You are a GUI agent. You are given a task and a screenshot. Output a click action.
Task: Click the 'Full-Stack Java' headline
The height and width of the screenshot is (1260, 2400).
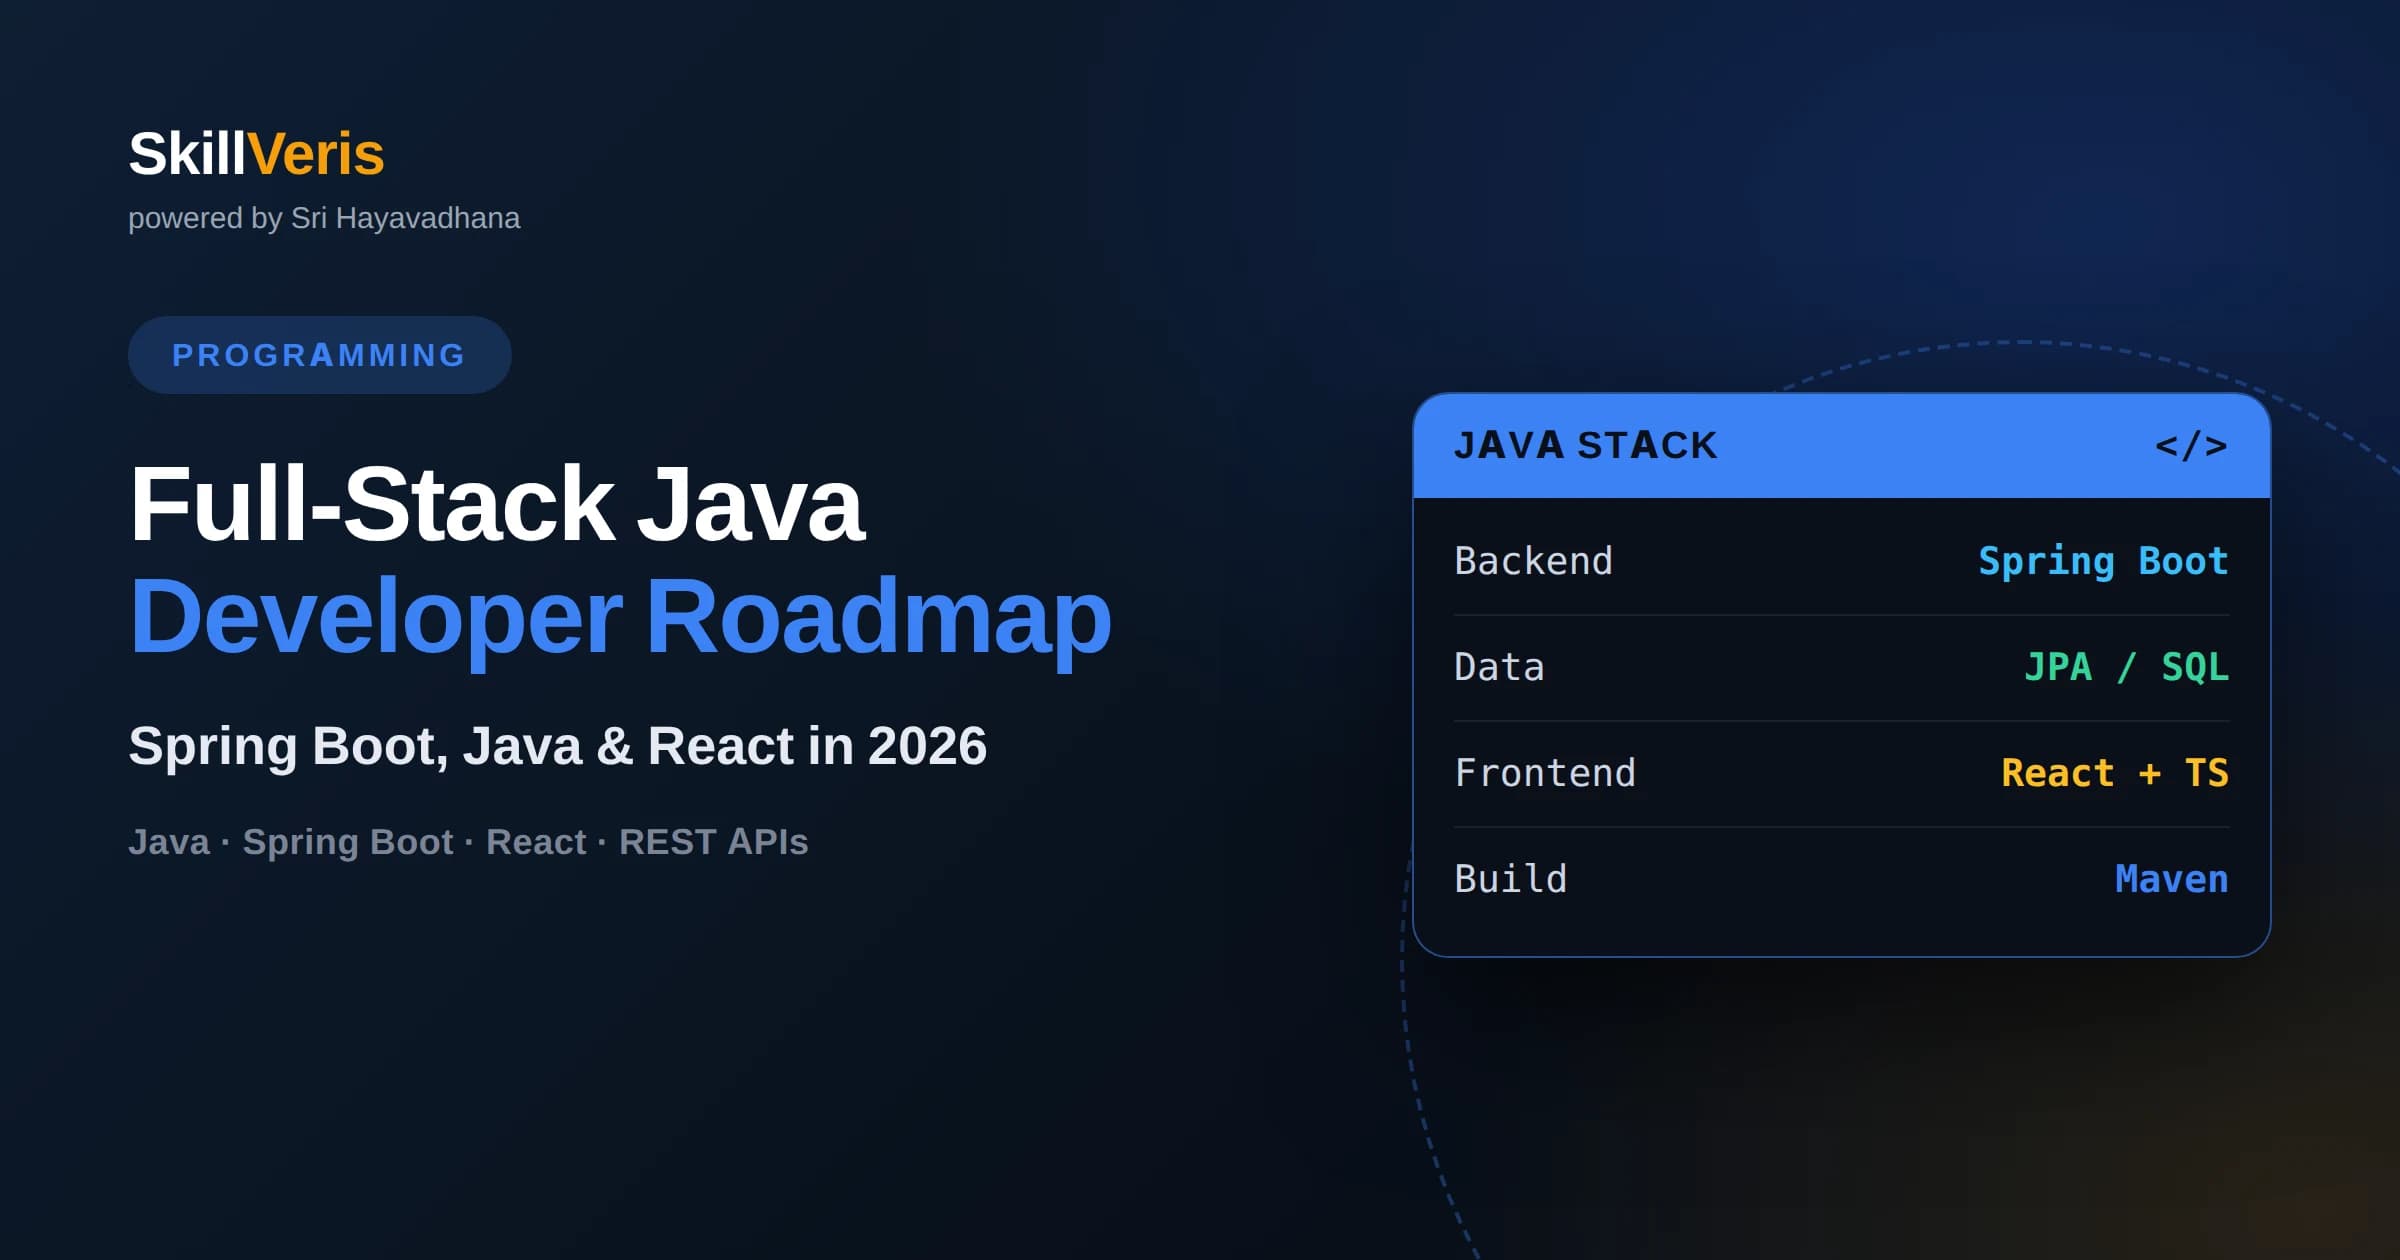[496, 505]
